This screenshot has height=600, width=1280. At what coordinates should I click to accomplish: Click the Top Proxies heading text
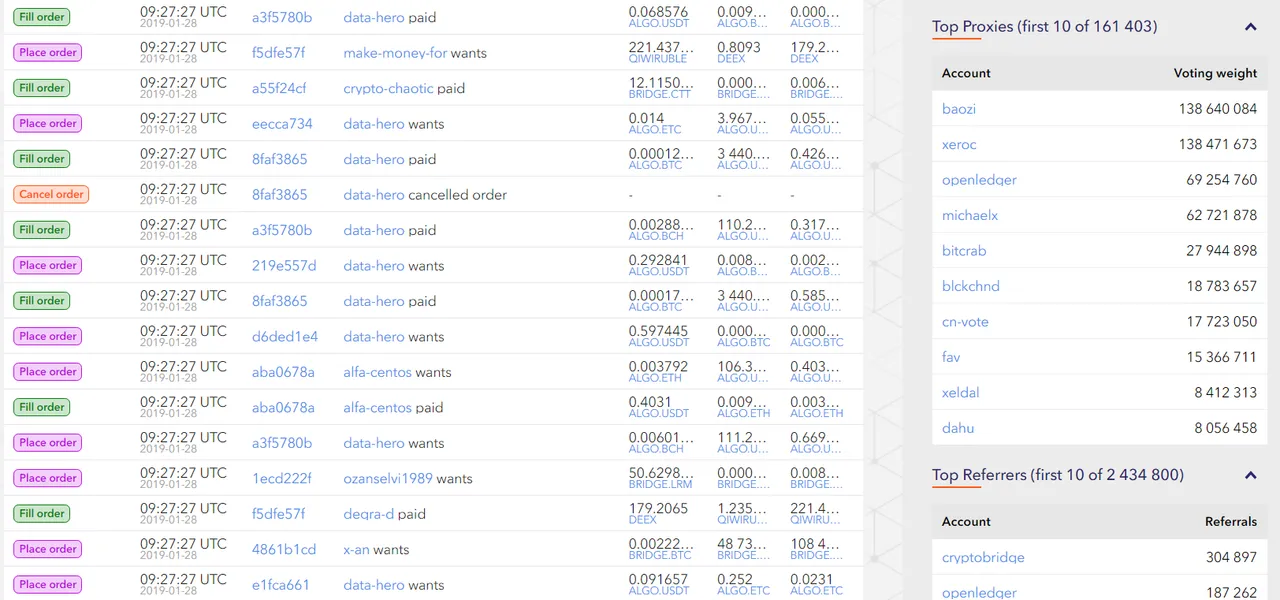click(x=1045, y=27)
